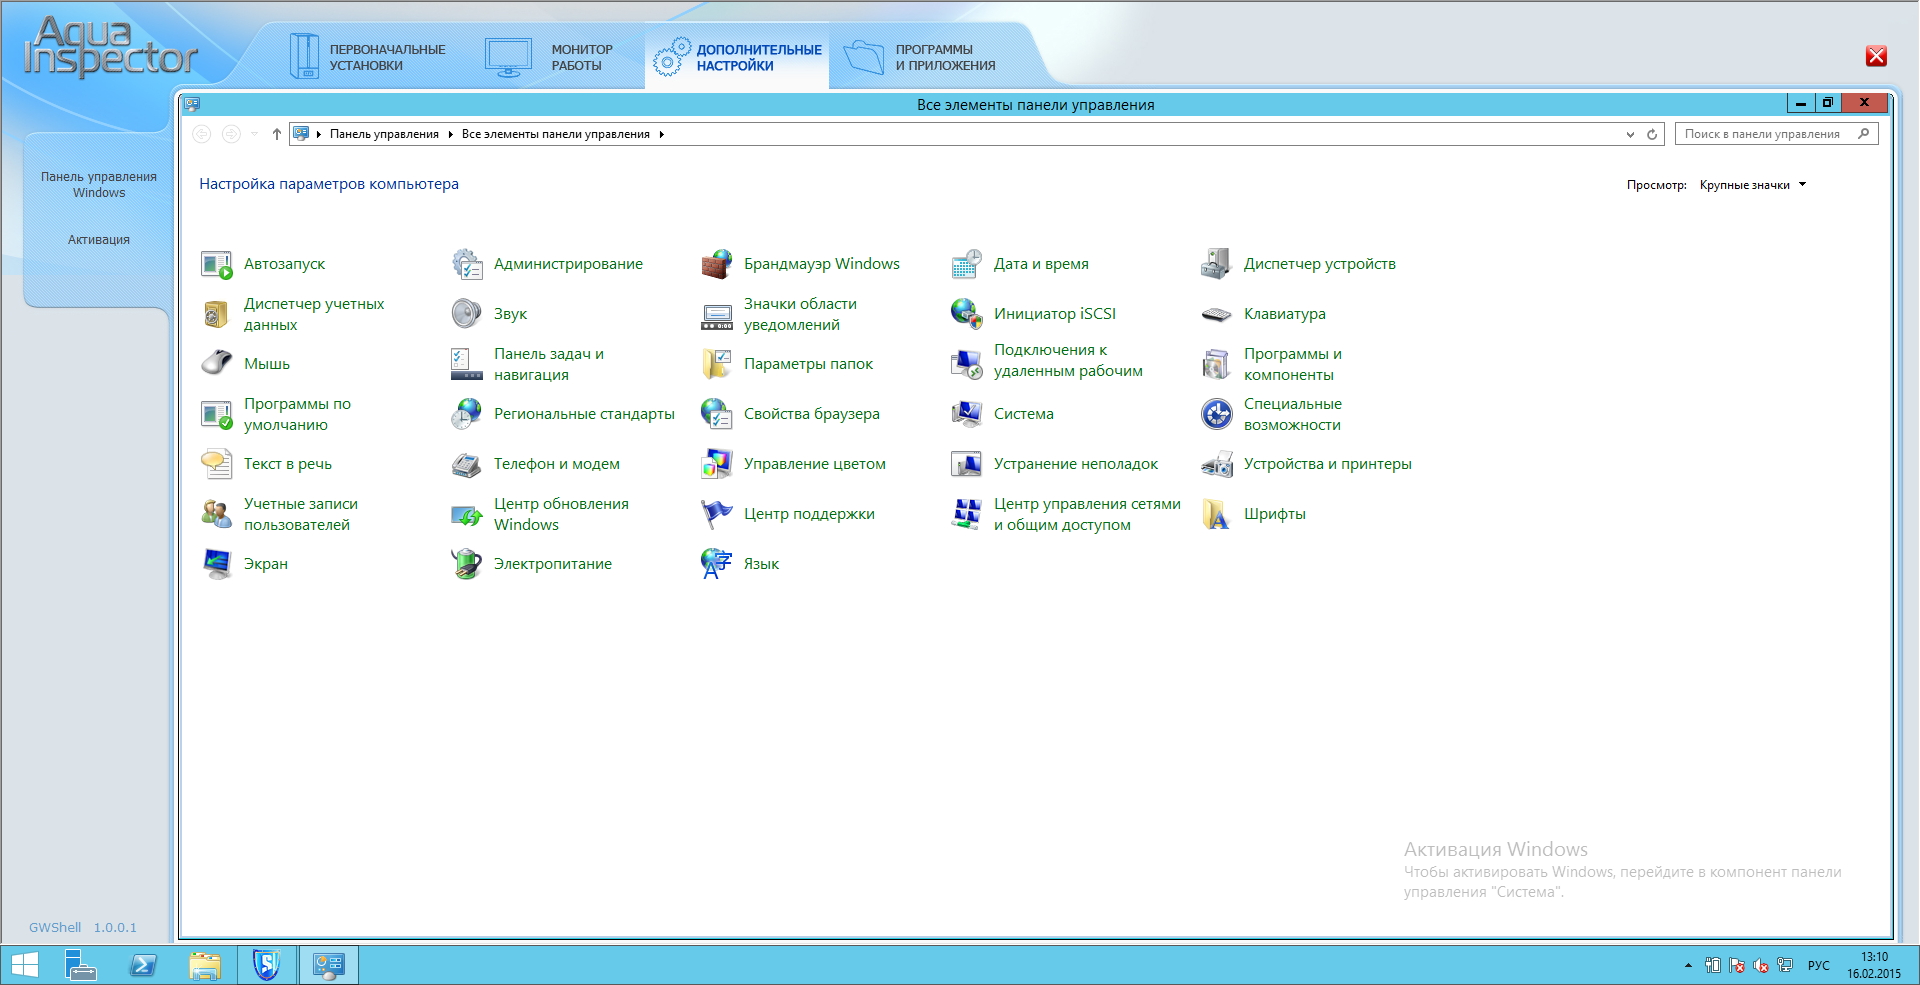
Task: Open the Шрифты fonts icon
Action: 1216,514
